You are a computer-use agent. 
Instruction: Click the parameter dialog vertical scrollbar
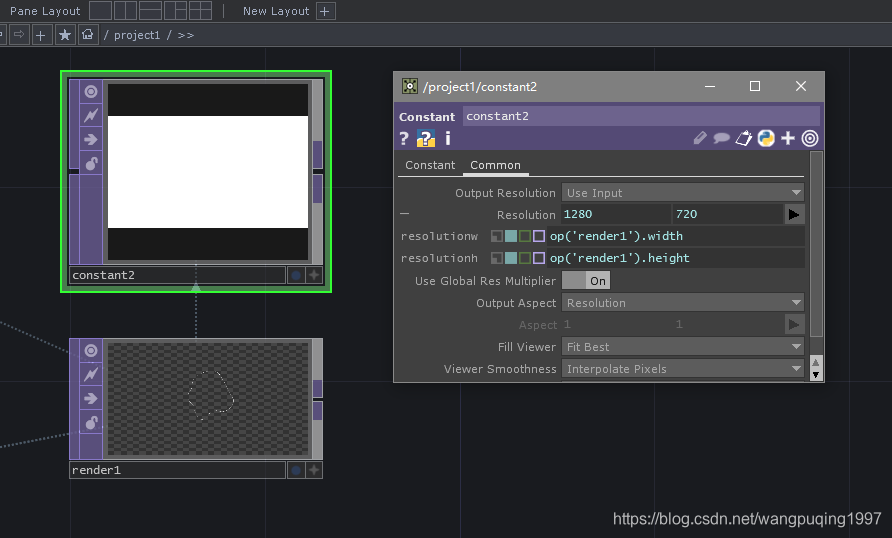click(x=816, y=245)
